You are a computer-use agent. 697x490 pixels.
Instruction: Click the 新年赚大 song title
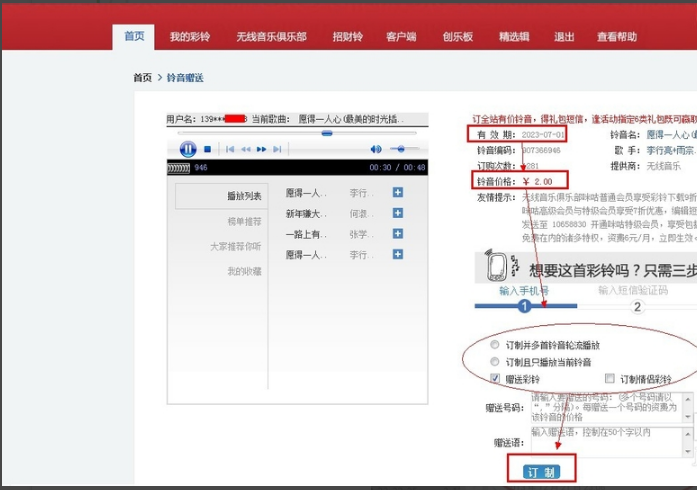tap(306, 213)
